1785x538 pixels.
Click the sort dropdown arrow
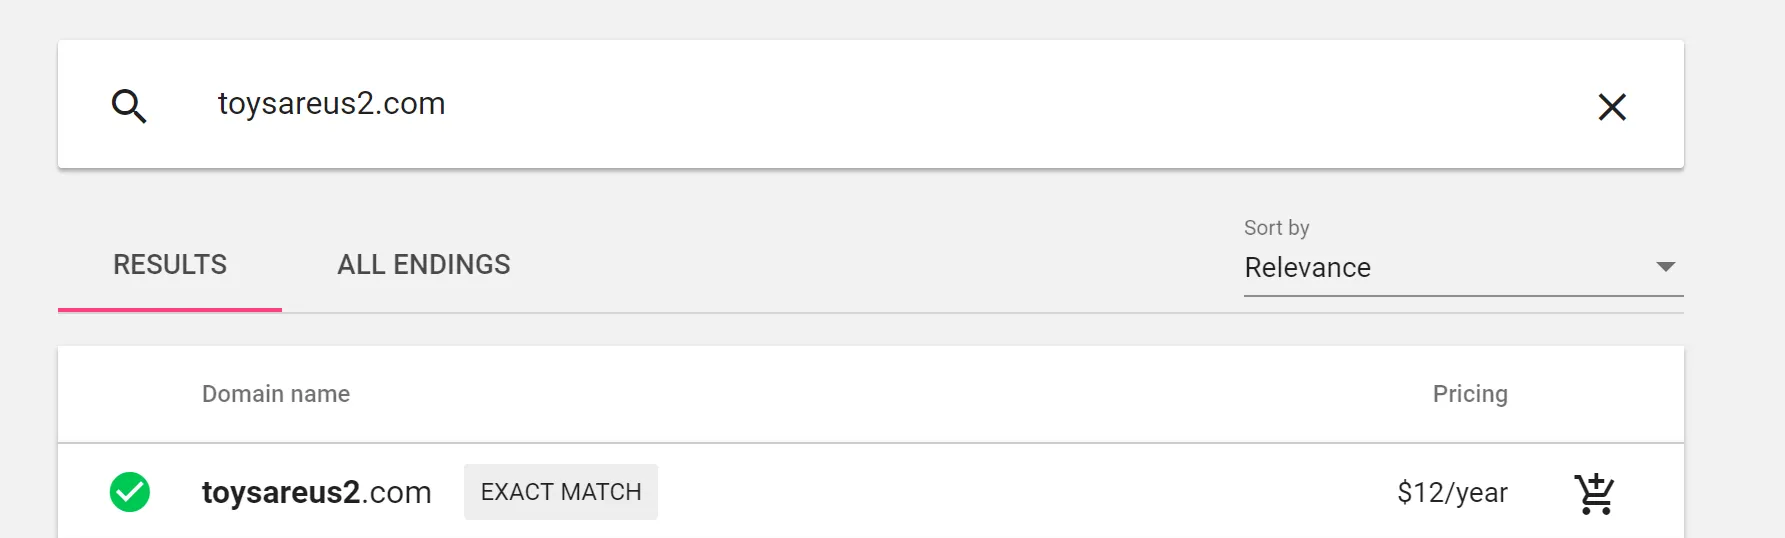coord(1665,267)
